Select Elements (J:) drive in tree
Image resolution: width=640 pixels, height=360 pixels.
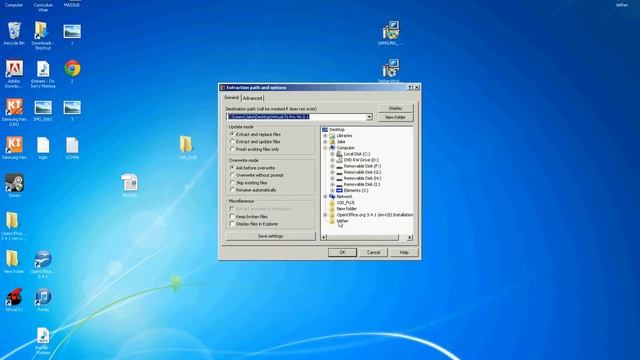coord(356,190)
